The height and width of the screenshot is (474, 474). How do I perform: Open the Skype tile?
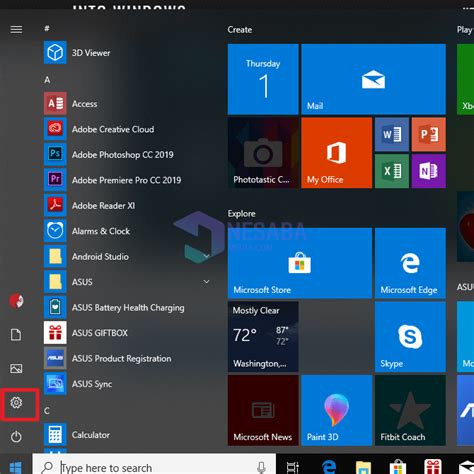pos(410,337)
